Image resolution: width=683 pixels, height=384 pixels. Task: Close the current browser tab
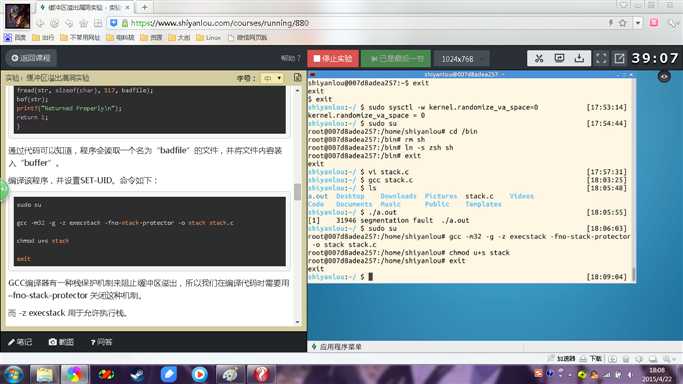[127, 7]
